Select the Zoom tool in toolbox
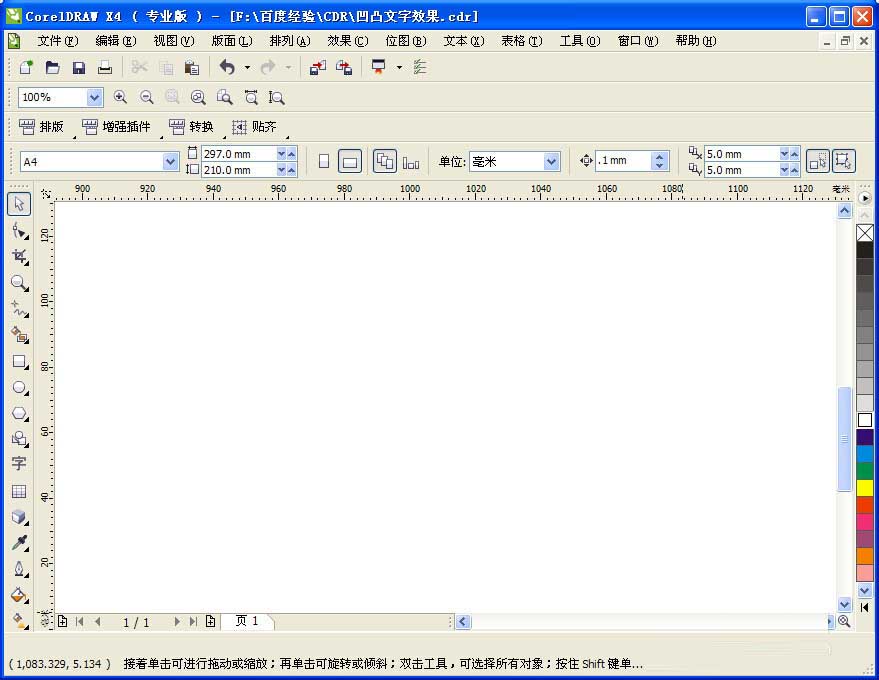The image size is (879, 680). (x=20, y=283)
